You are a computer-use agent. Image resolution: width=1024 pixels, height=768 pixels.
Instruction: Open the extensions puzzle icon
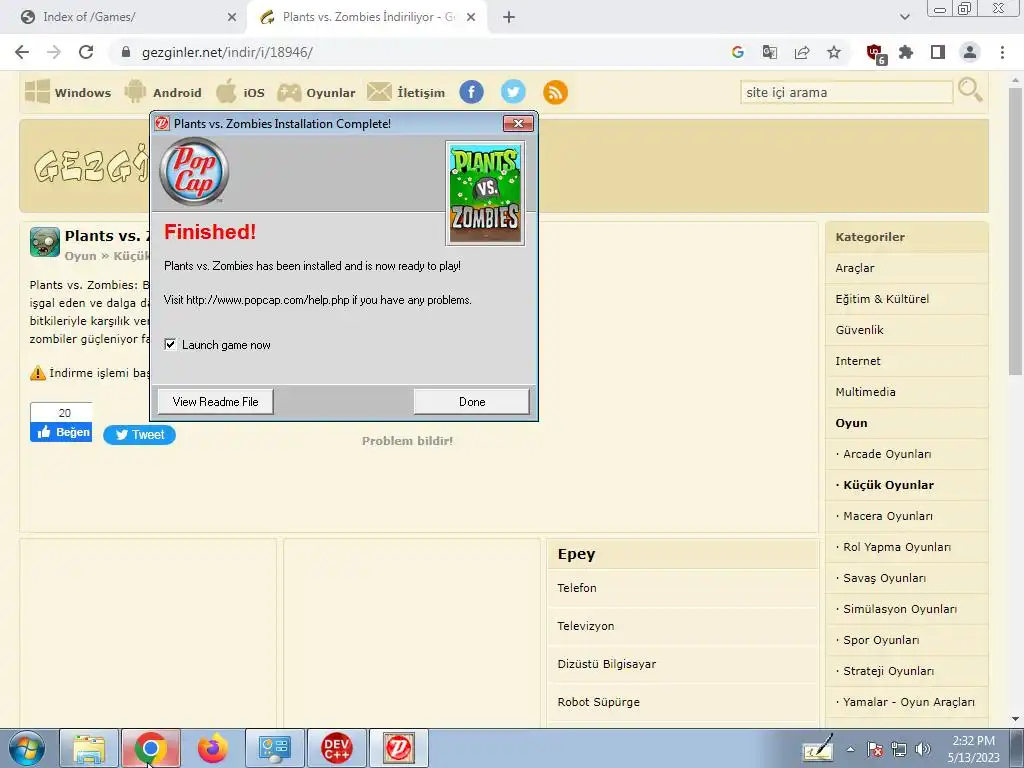coord(906,52)
